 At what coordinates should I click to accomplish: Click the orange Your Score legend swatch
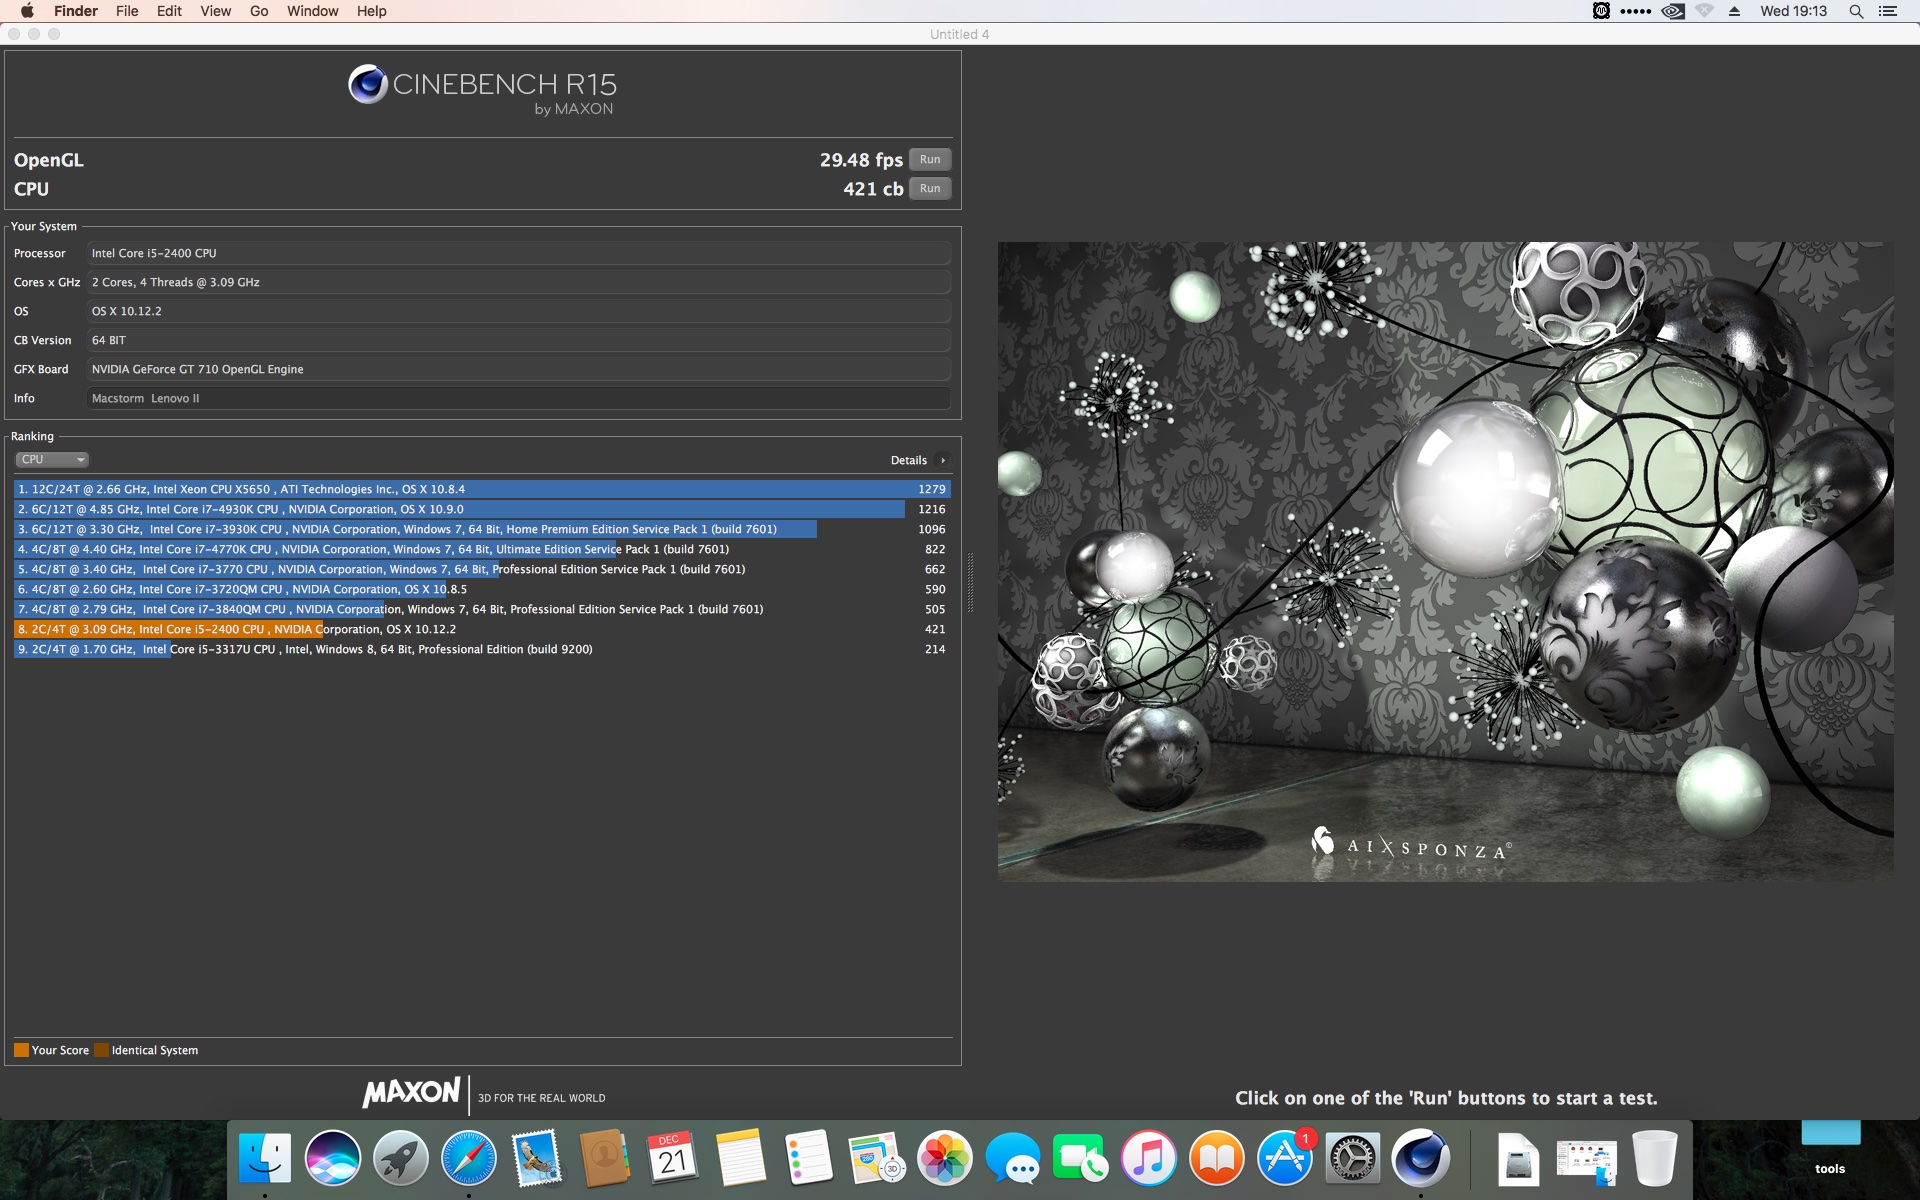click(21, 1050)
